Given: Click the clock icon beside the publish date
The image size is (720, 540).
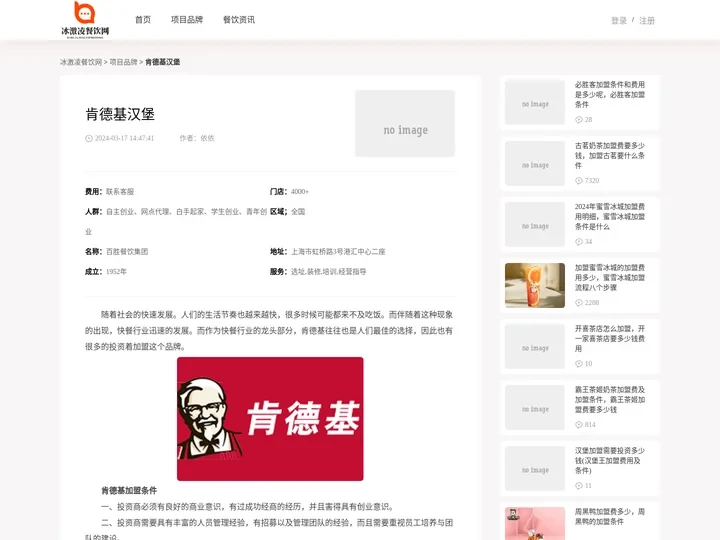Looking at the screenshot, I should (89, 138).
